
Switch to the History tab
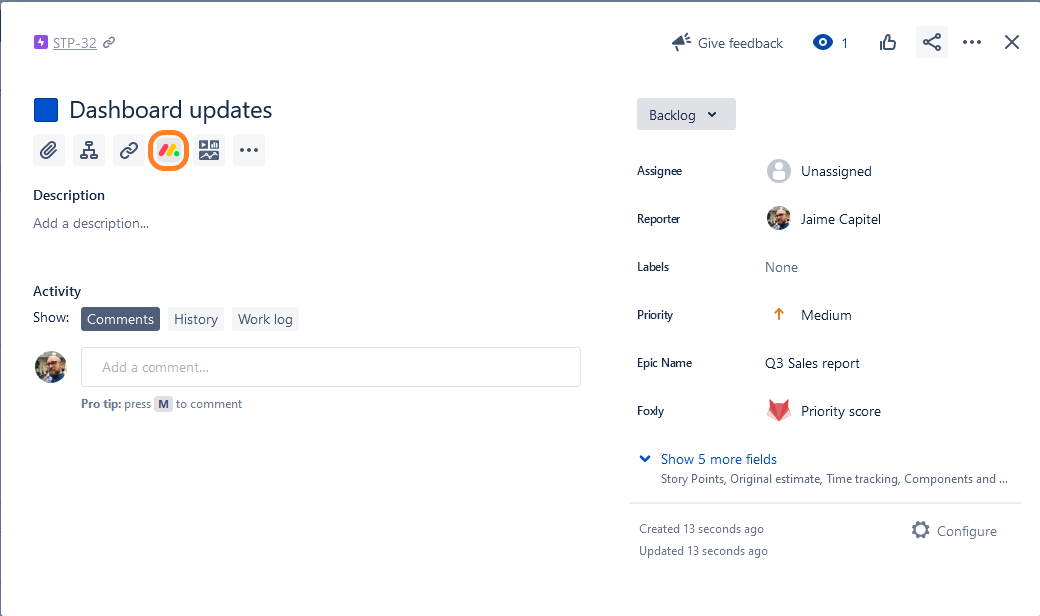click(x=196, y=319)
